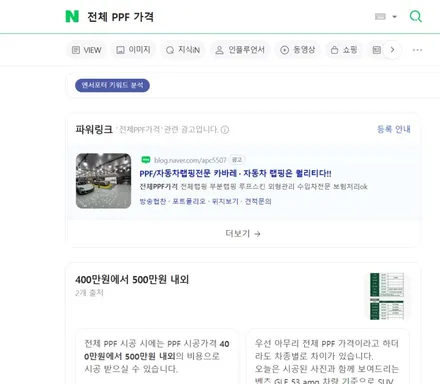Click the green search magnifier icon
440x384 pixels.
click(415, 16)
